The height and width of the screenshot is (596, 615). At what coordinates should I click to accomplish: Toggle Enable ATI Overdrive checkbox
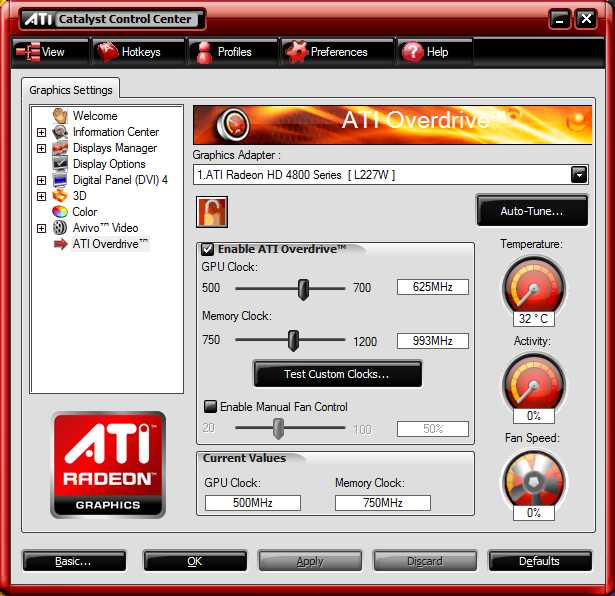point(207,249)
